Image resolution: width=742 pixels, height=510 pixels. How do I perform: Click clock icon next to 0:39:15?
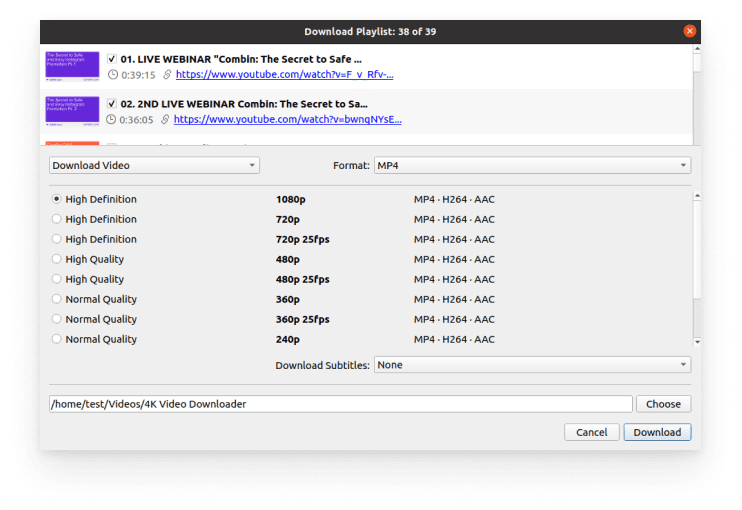point(113,75)
